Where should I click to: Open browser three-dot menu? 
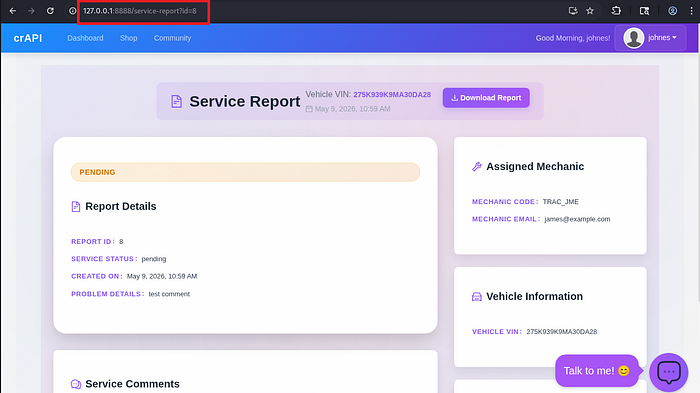pos(691,11)
